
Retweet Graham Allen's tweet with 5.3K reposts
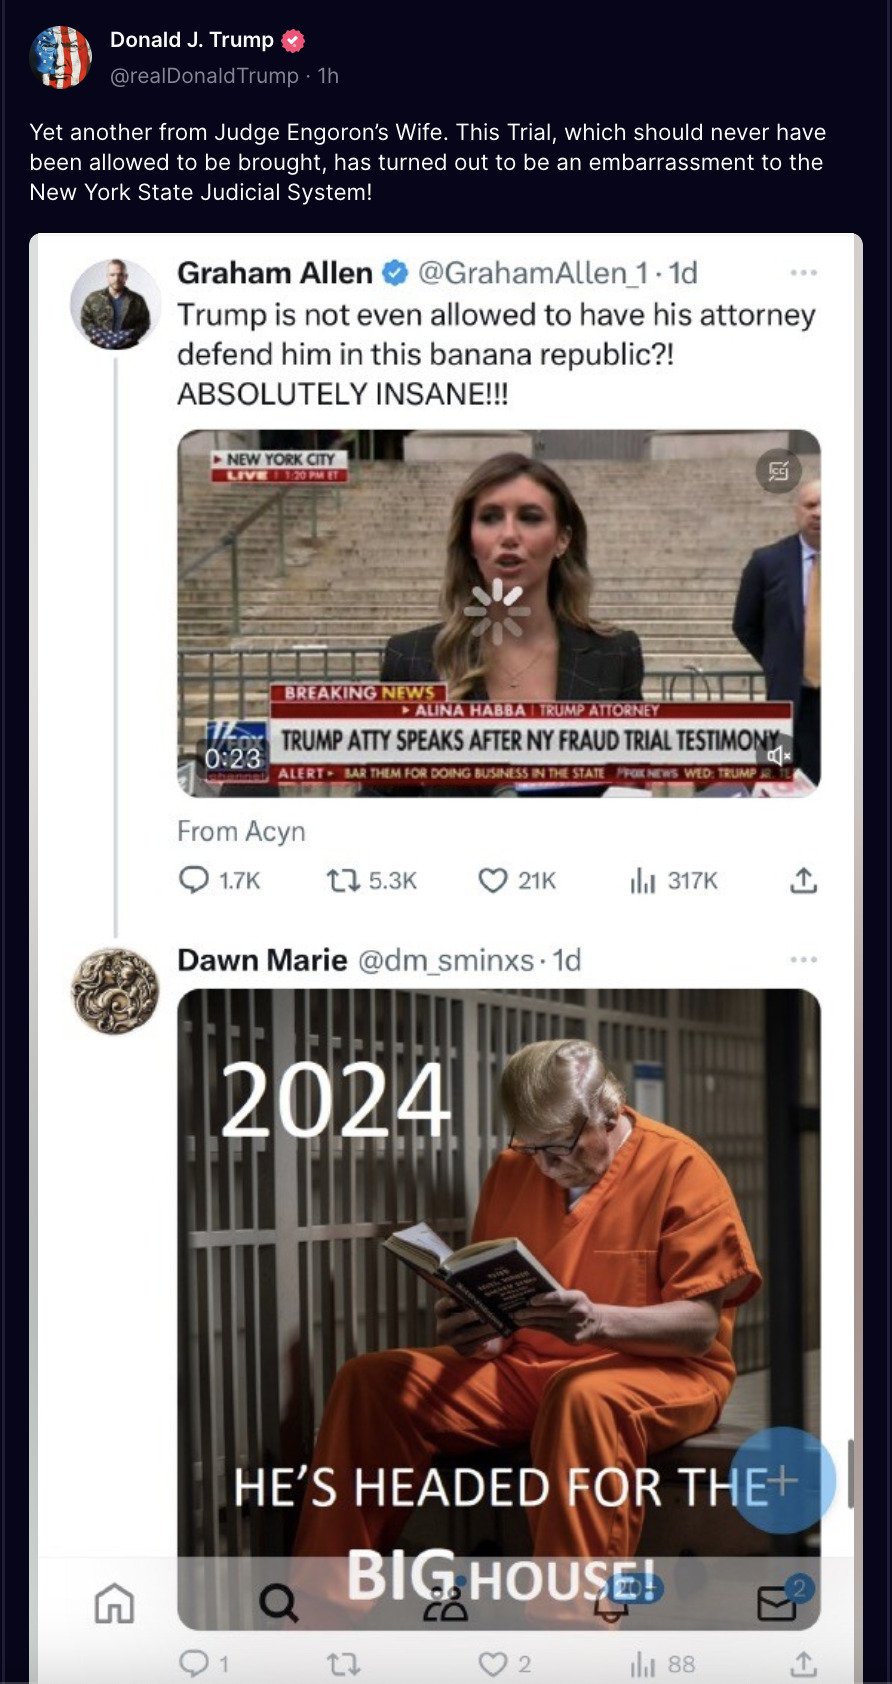371,880
